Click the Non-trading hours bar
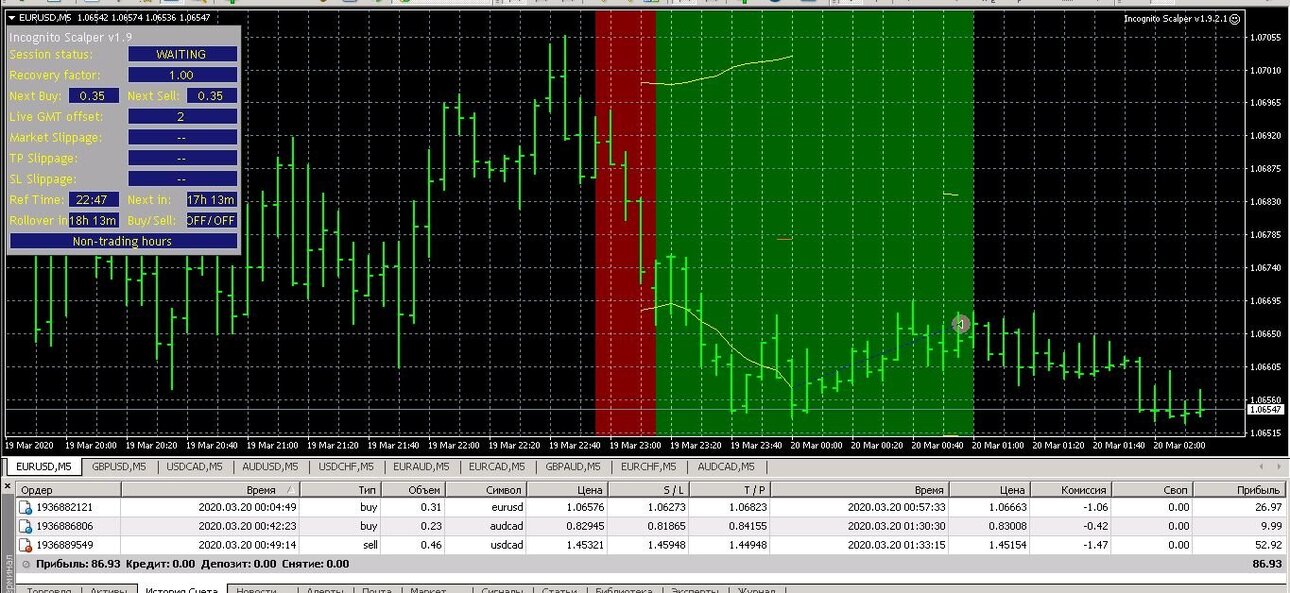This screenshot has width=1290, height=593. pos(123,241)
